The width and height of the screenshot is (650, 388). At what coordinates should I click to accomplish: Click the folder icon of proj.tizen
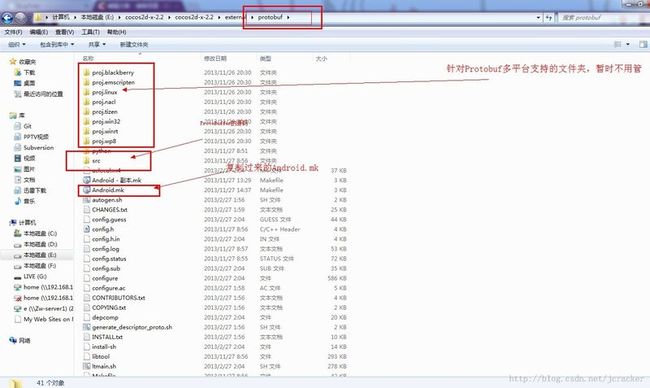coord(86,112)
